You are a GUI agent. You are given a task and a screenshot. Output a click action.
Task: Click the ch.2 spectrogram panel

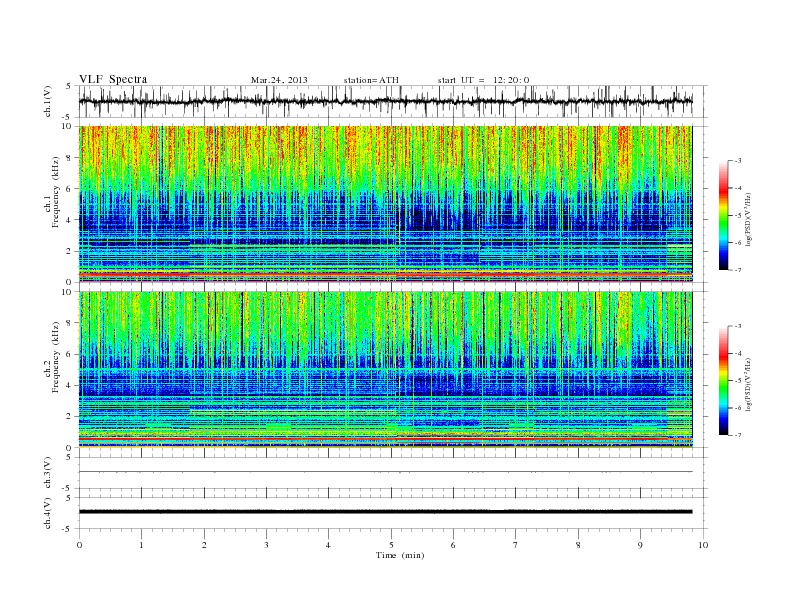click(x=385, y=370)
